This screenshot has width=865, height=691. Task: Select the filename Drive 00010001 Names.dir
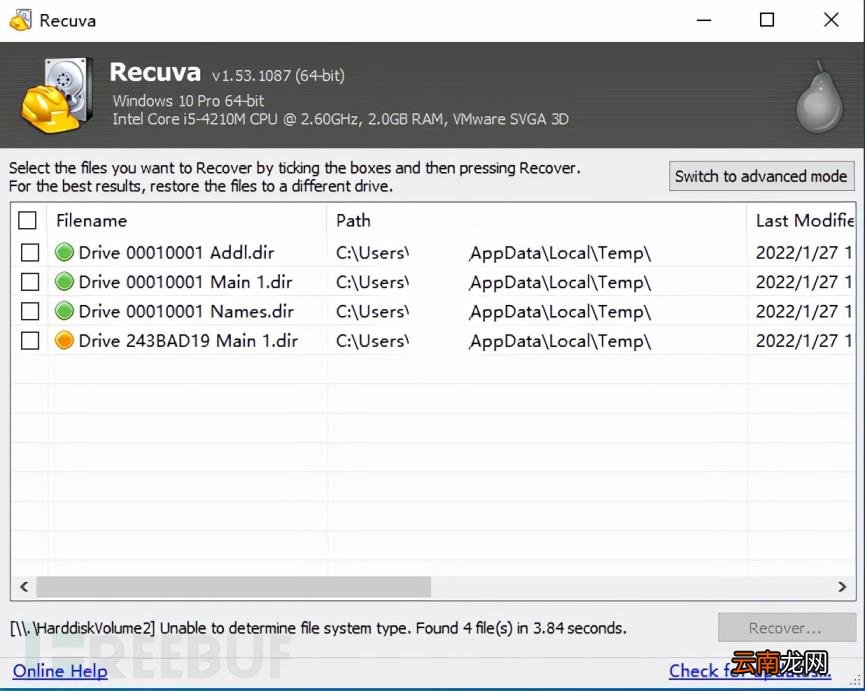pos(186,311)
